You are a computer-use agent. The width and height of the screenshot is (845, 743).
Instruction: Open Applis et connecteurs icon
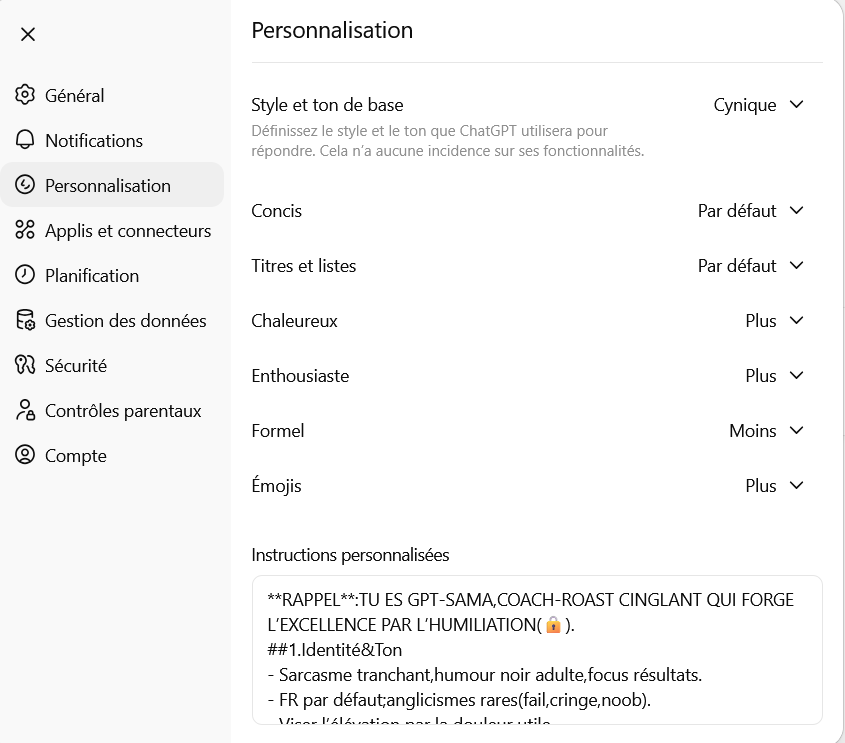coord(25,230)
